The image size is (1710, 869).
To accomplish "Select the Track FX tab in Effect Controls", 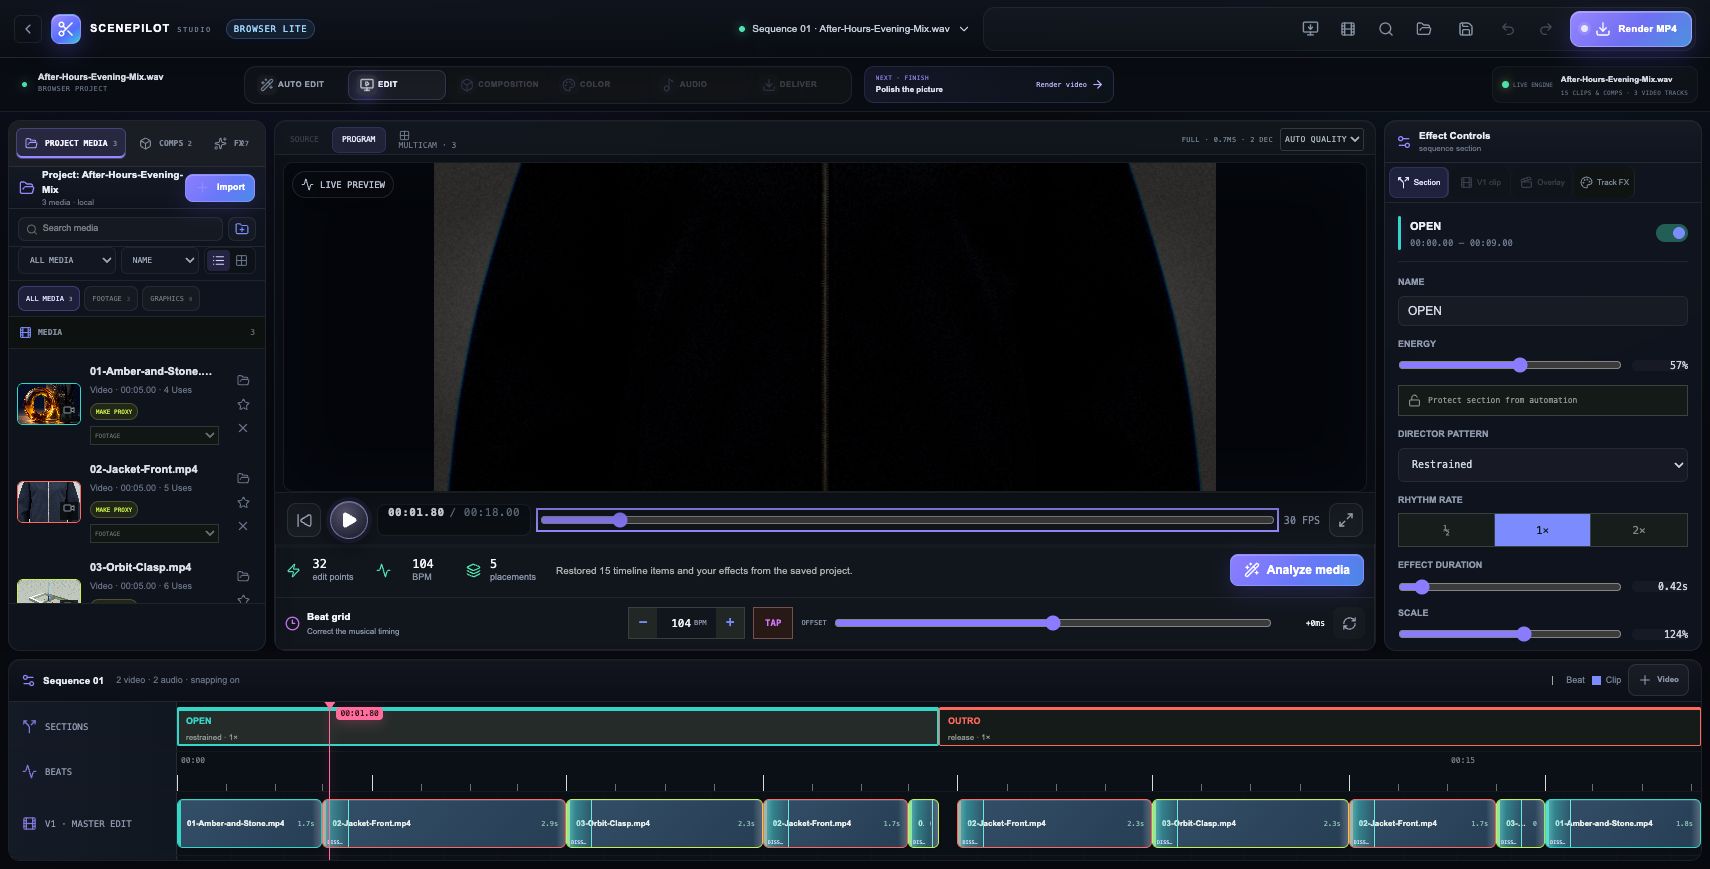I will click(1605, 182).
